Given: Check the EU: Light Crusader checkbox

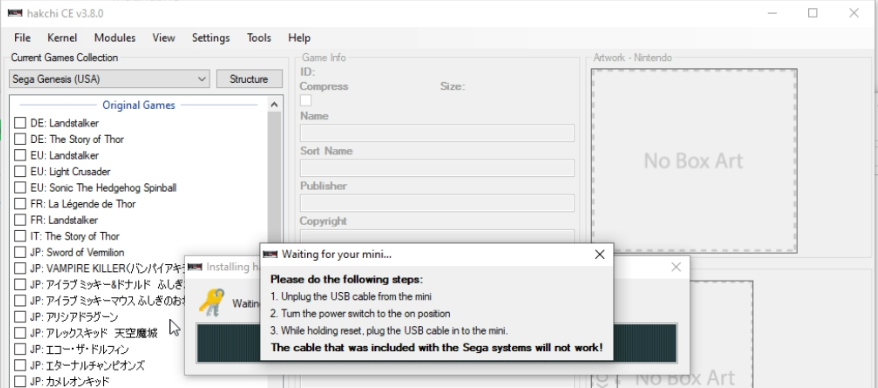Looking at the screenshot, I should (x=20, y=171).
